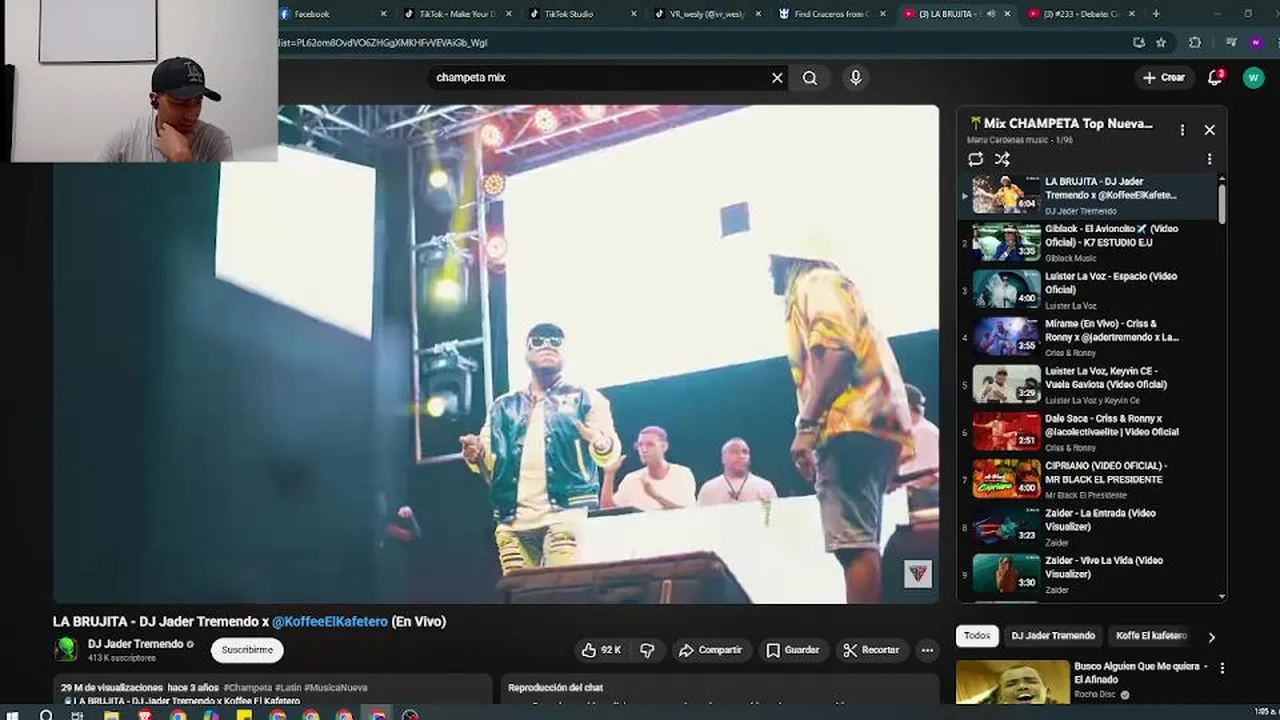The height and width of the screenshot is (720, 1280).
Task: Play CIPRIANO (VIDEO OFICIAL) - MR BLACK
Action: pyautogui.click(x=1088, y=479)
